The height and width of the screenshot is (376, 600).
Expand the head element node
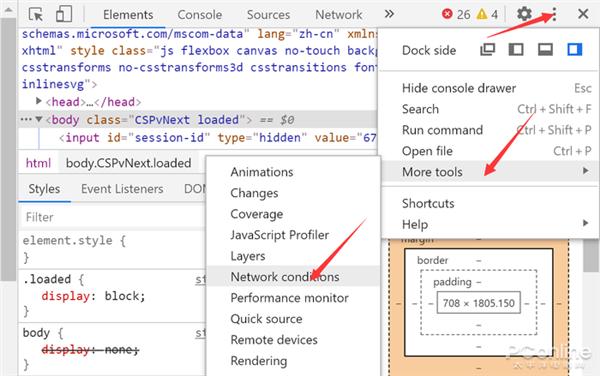coord(38,101)
